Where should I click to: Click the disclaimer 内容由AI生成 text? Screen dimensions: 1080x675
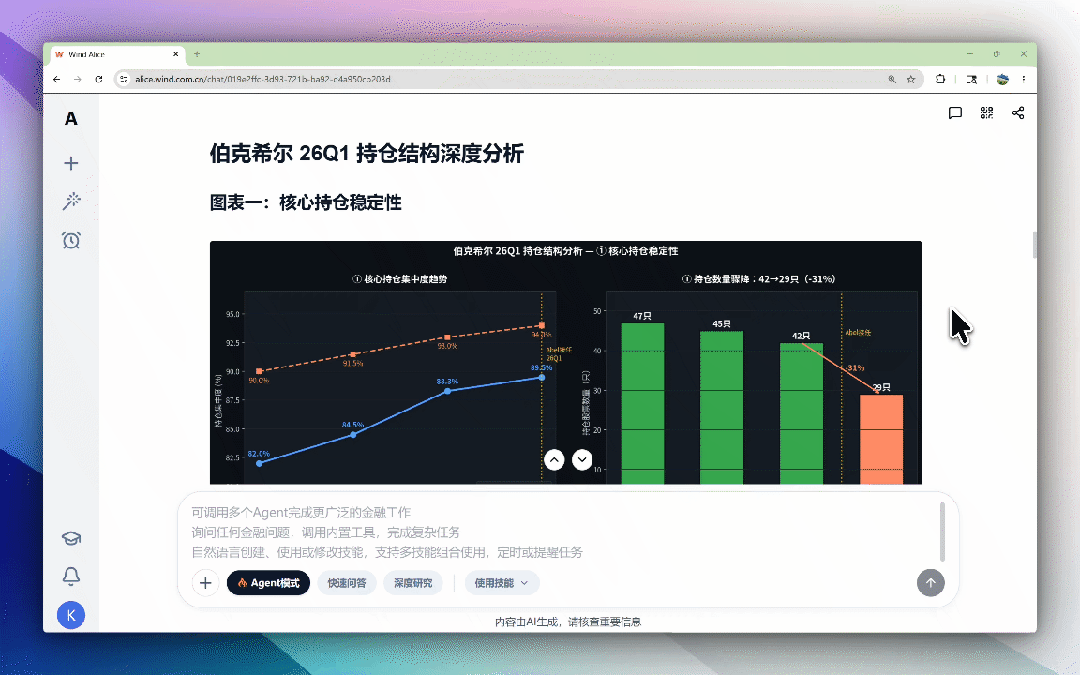[568, 621]
